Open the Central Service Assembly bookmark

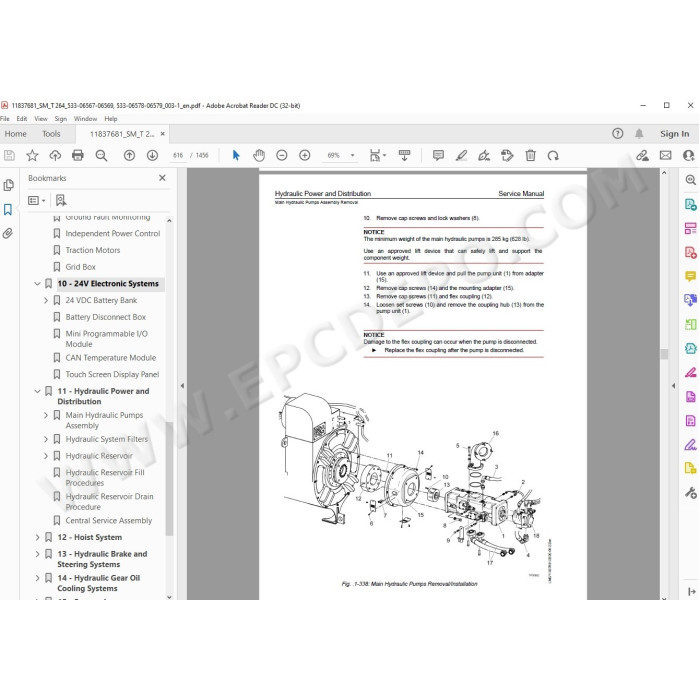[109, 521]
